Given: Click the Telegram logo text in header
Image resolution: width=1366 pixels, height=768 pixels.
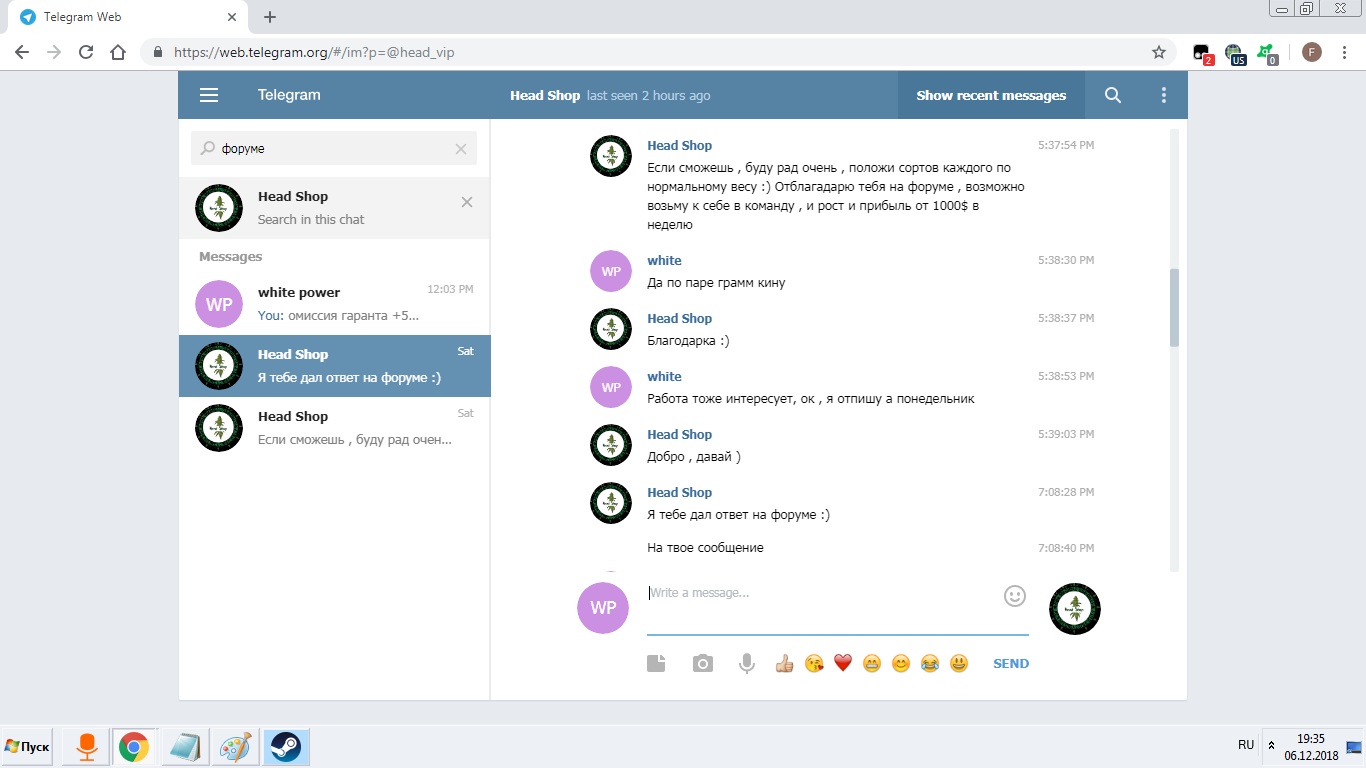Looking at the screenshot, I should pyautogui.click(x=289, y=95).
